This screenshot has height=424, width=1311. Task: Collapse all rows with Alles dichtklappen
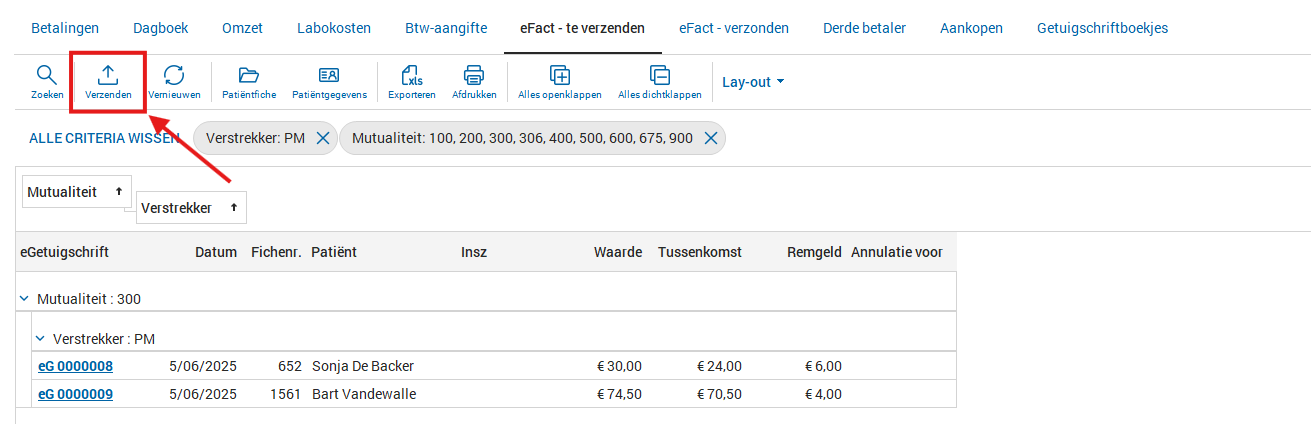[x=659, y=74]
